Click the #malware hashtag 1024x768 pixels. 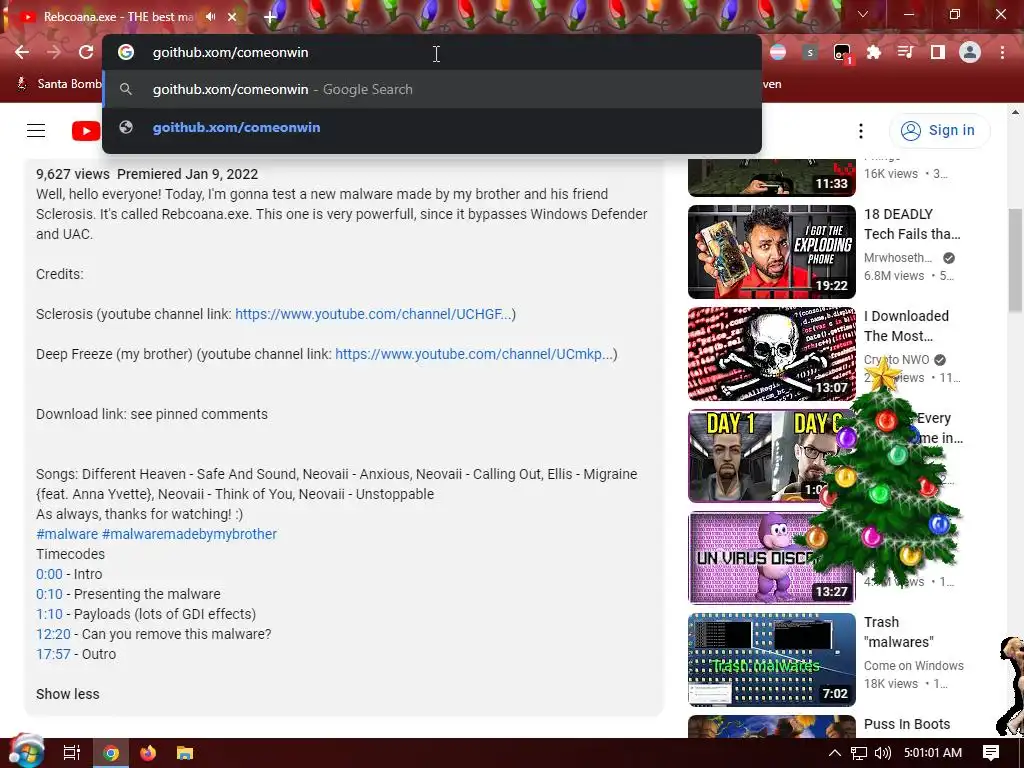67,534
